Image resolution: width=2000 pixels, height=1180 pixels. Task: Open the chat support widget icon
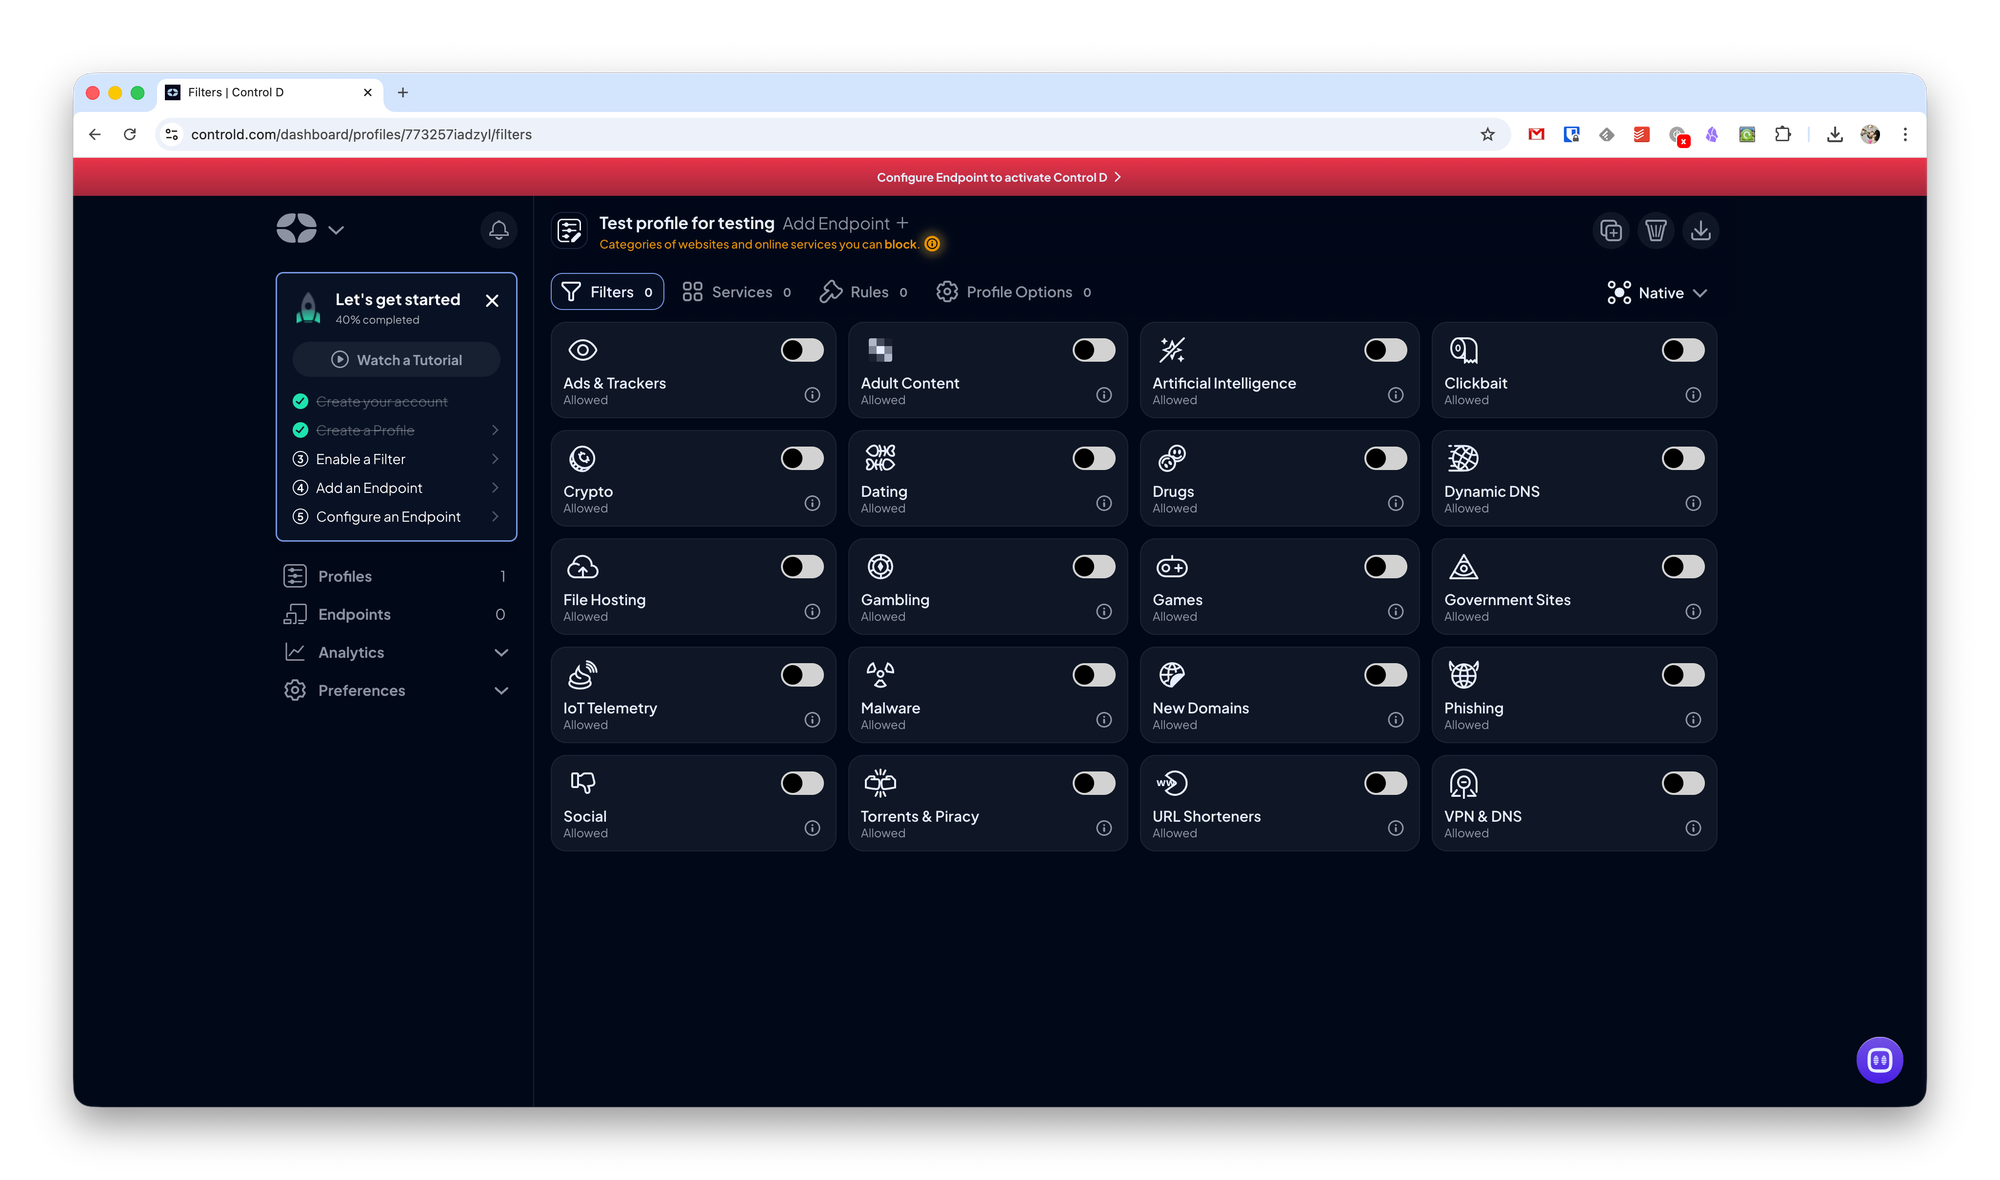click(x=1879, y=1060)
